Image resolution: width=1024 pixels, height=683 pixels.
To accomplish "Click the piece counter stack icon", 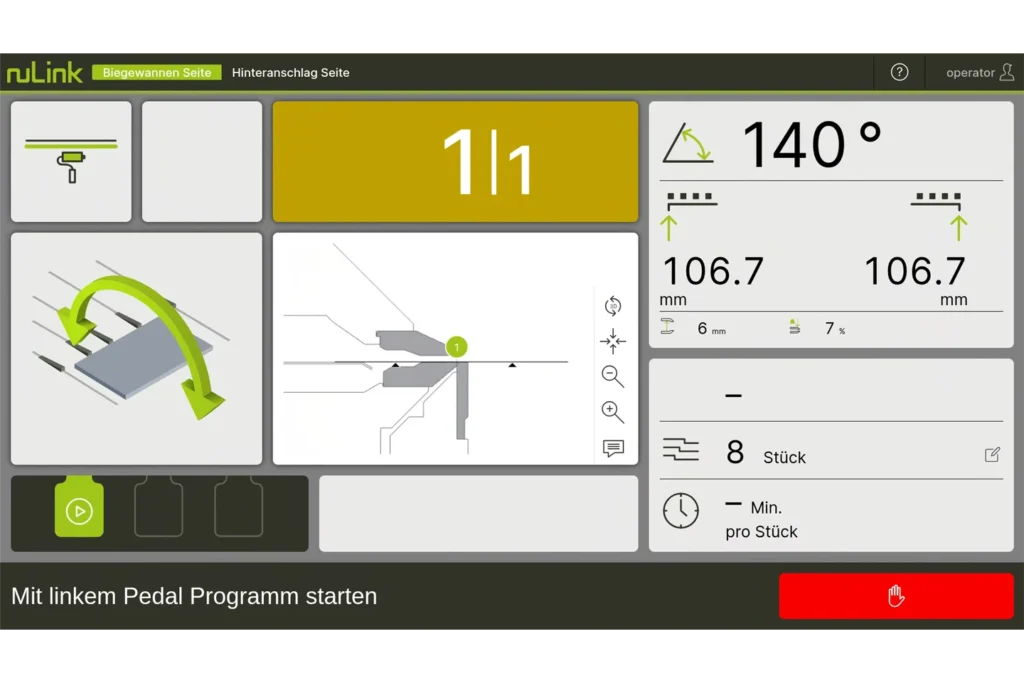I will click(x=680, y=450).
